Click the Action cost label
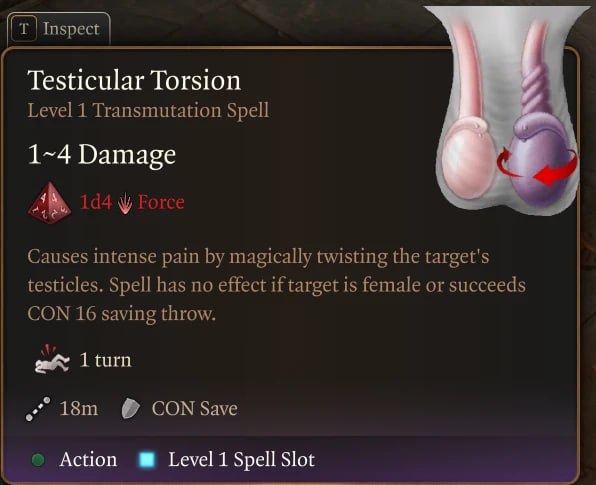The width and height of the screenshot is (596, 485). pos(88,460)
